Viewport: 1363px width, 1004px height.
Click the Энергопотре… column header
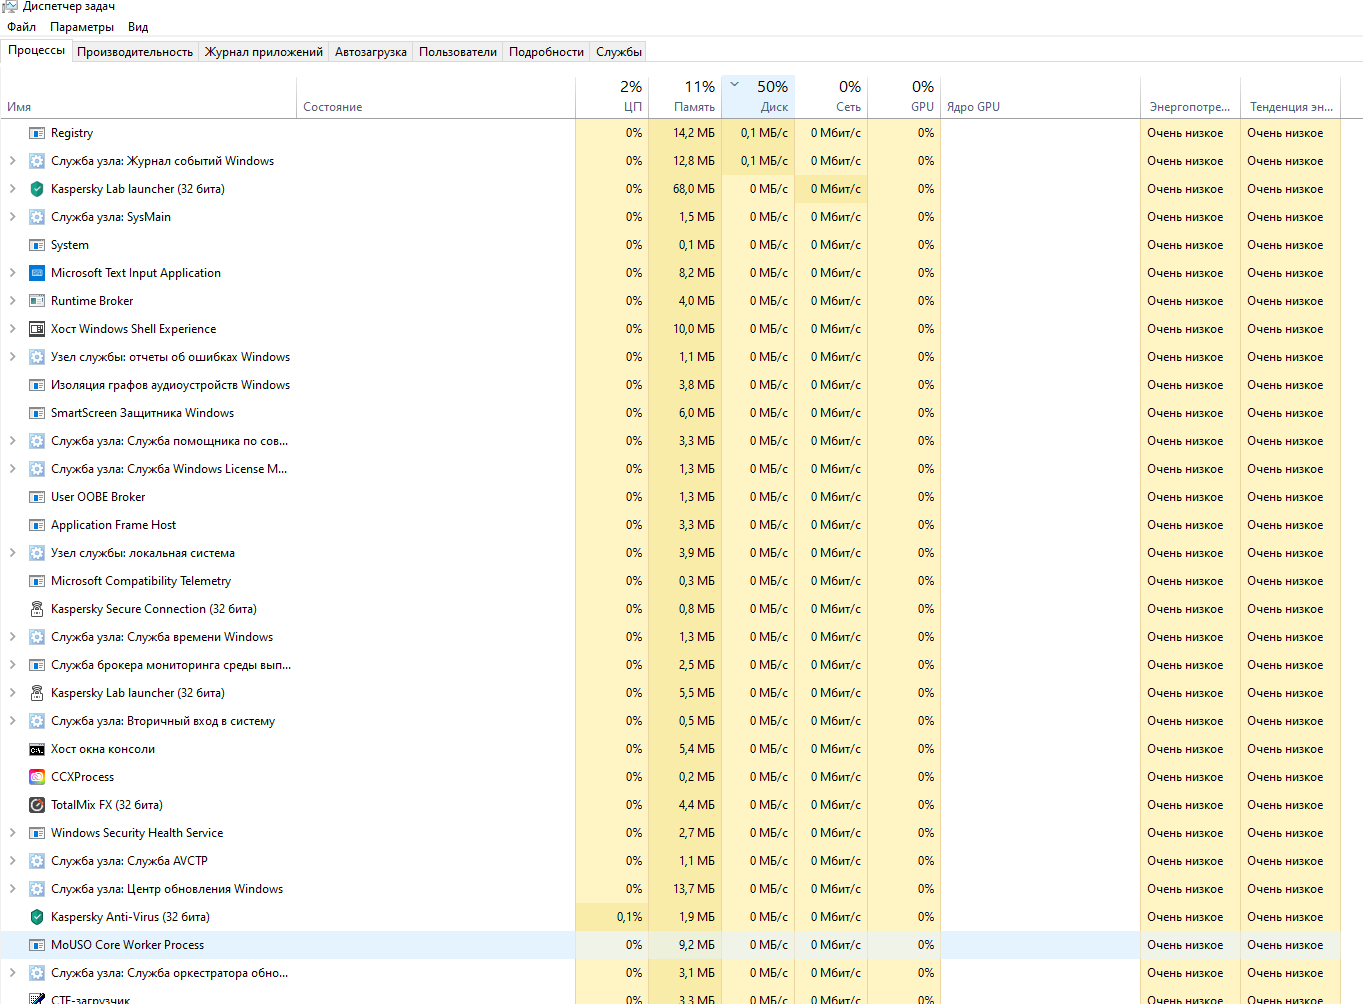pos(1190,98)
